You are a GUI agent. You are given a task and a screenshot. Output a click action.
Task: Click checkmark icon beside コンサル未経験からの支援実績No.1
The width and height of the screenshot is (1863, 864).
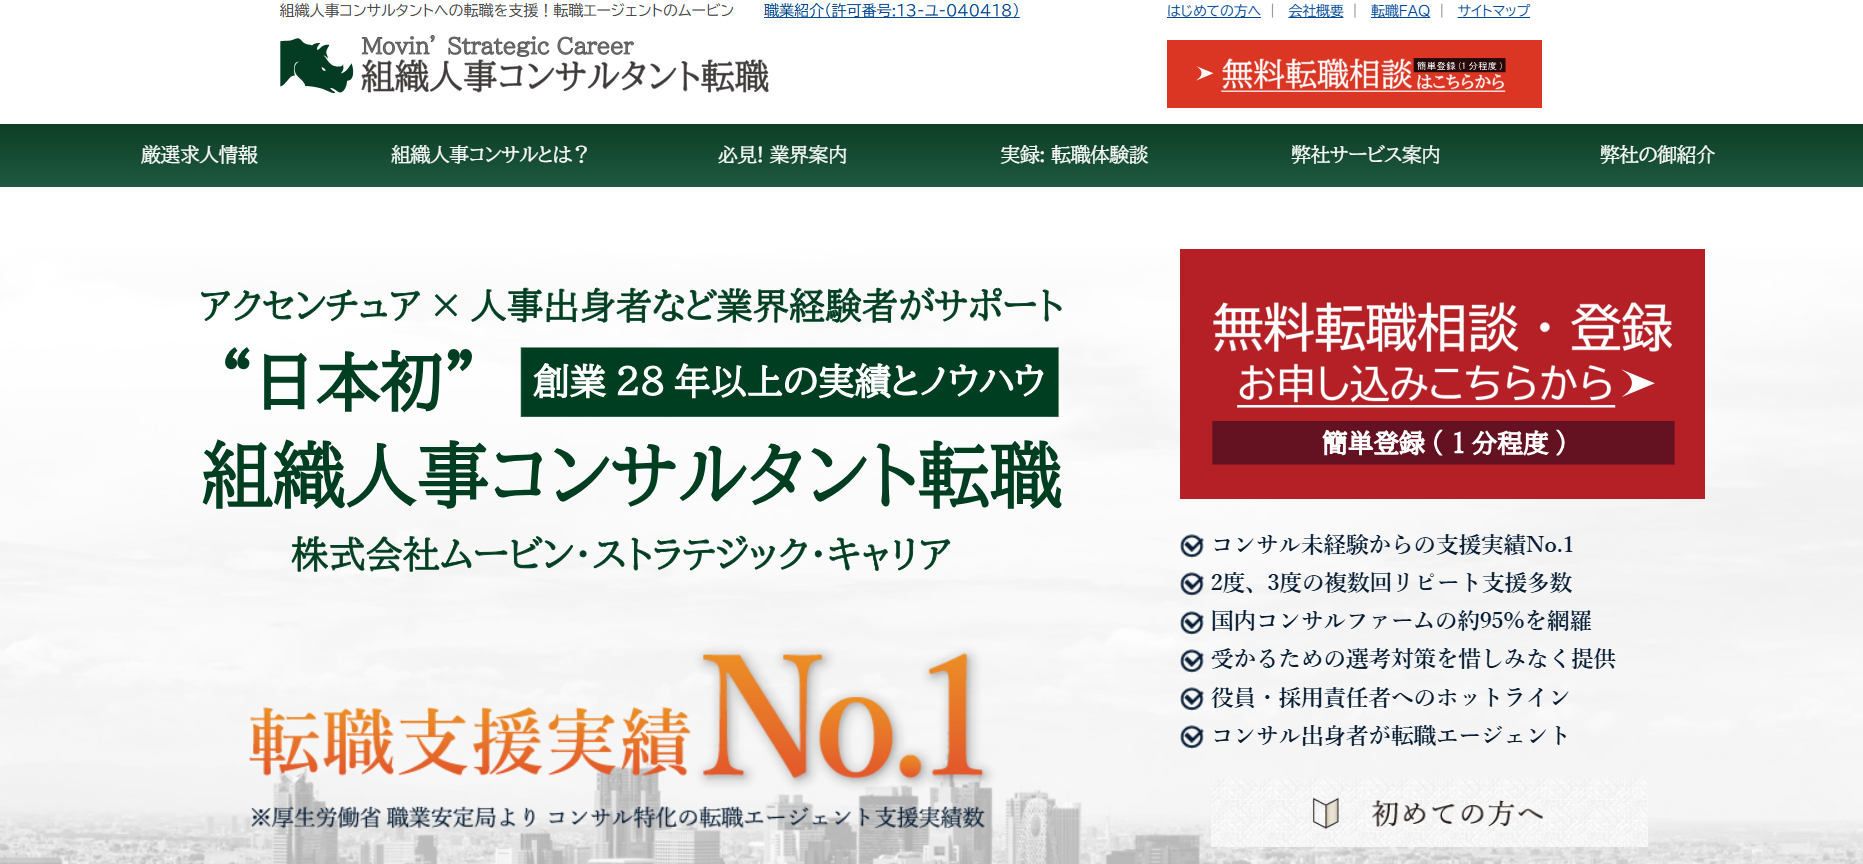(x=1191, y=546)
